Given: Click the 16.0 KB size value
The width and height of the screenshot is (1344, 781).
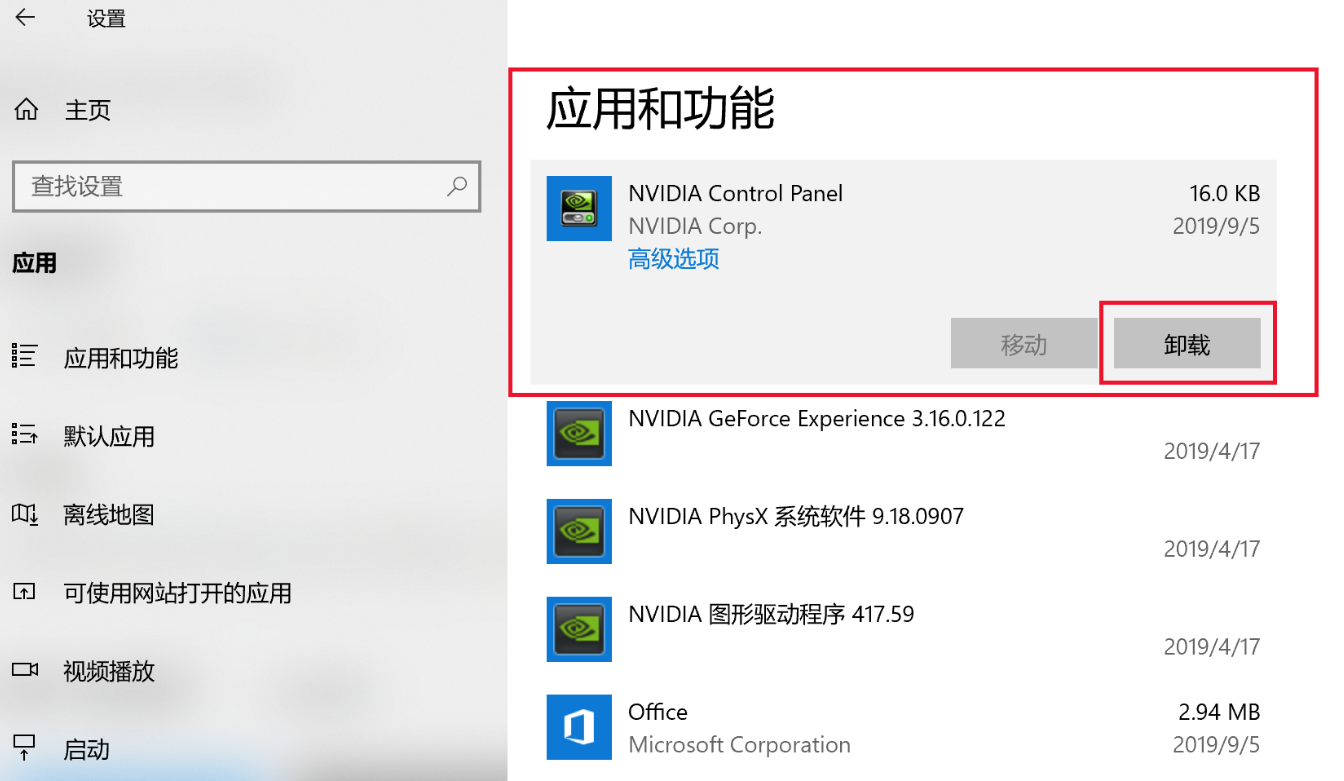Looking at the screenshot, I should tap(1225, 193).
